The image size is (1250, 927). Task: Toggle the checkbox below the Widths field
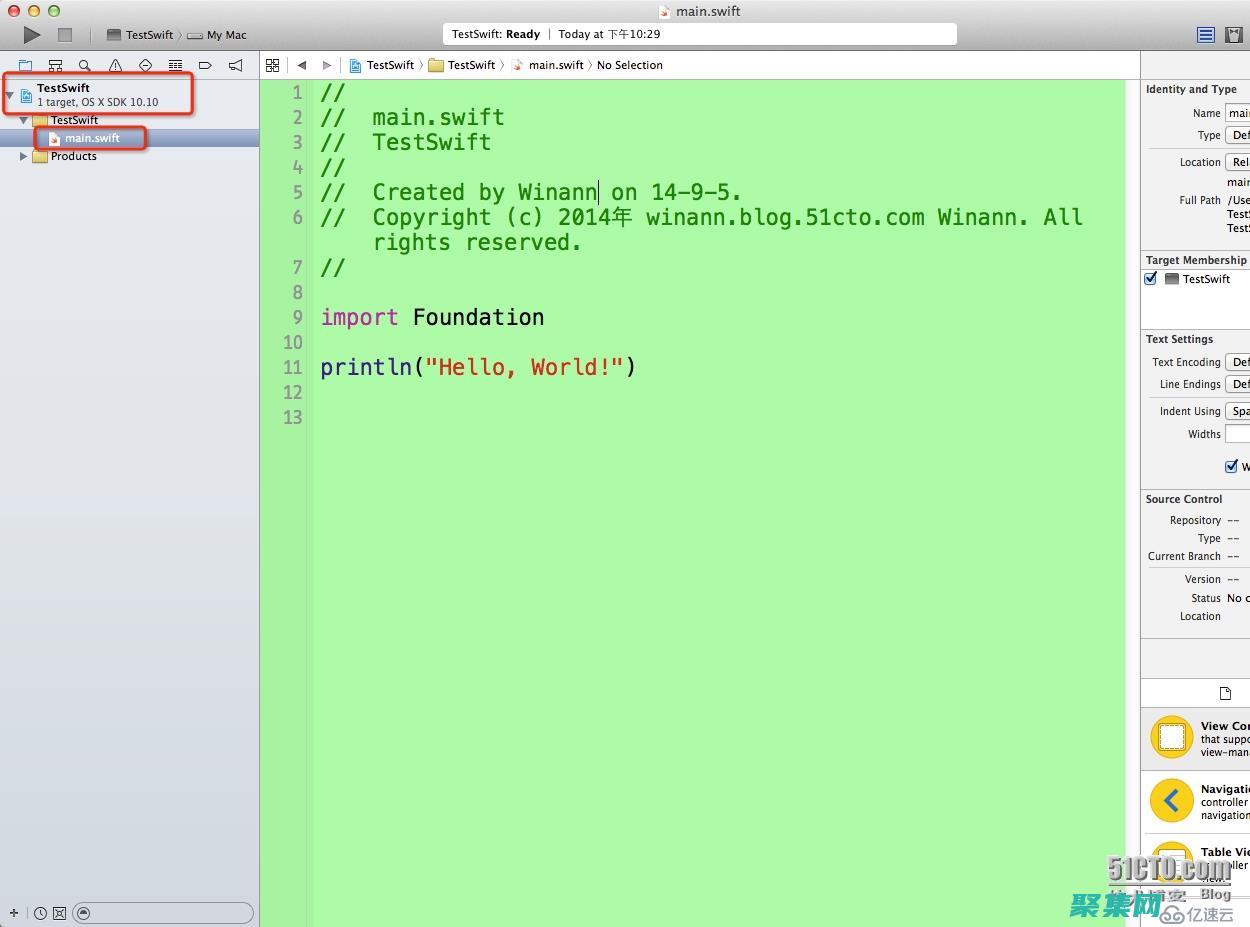(1231, 466)
